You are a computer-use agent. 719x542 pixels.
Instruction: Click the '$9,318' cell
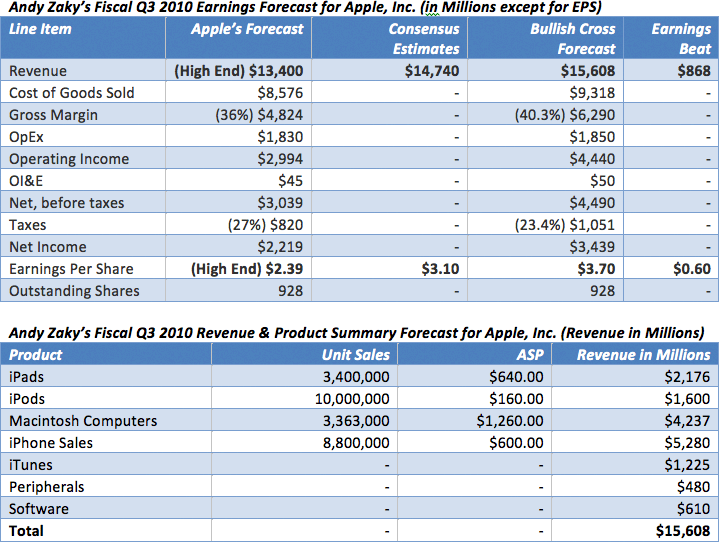point(592,93)
